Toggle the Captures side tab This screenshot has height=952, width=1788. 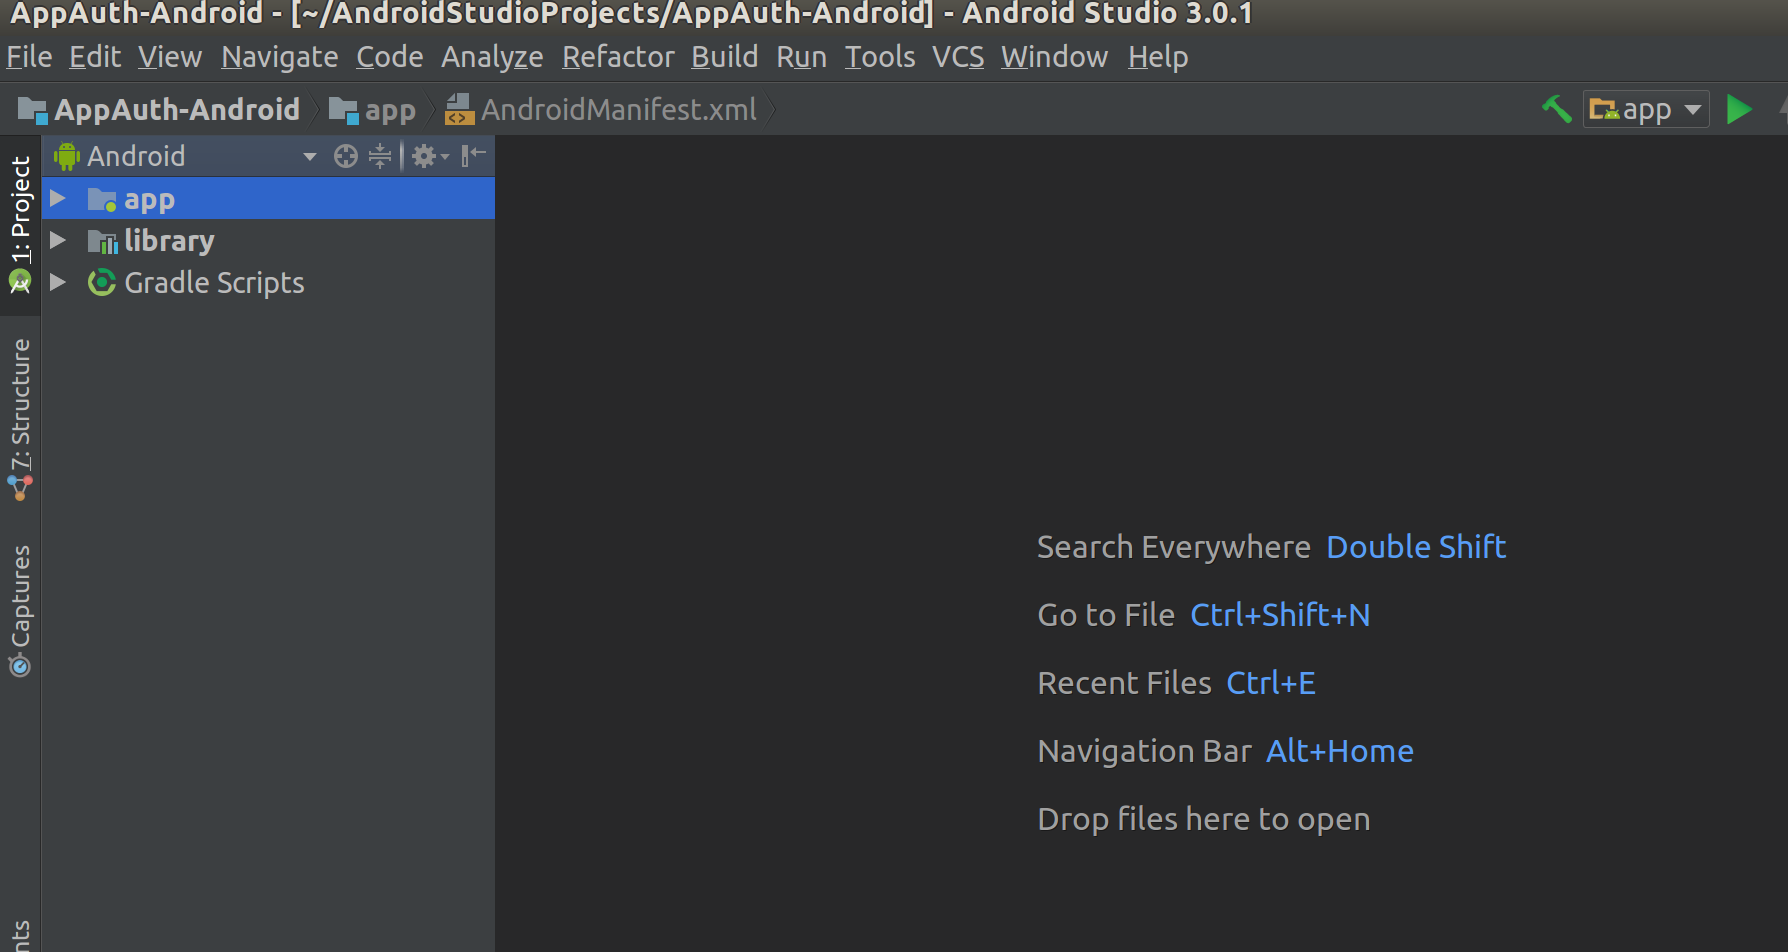point(20,610)
